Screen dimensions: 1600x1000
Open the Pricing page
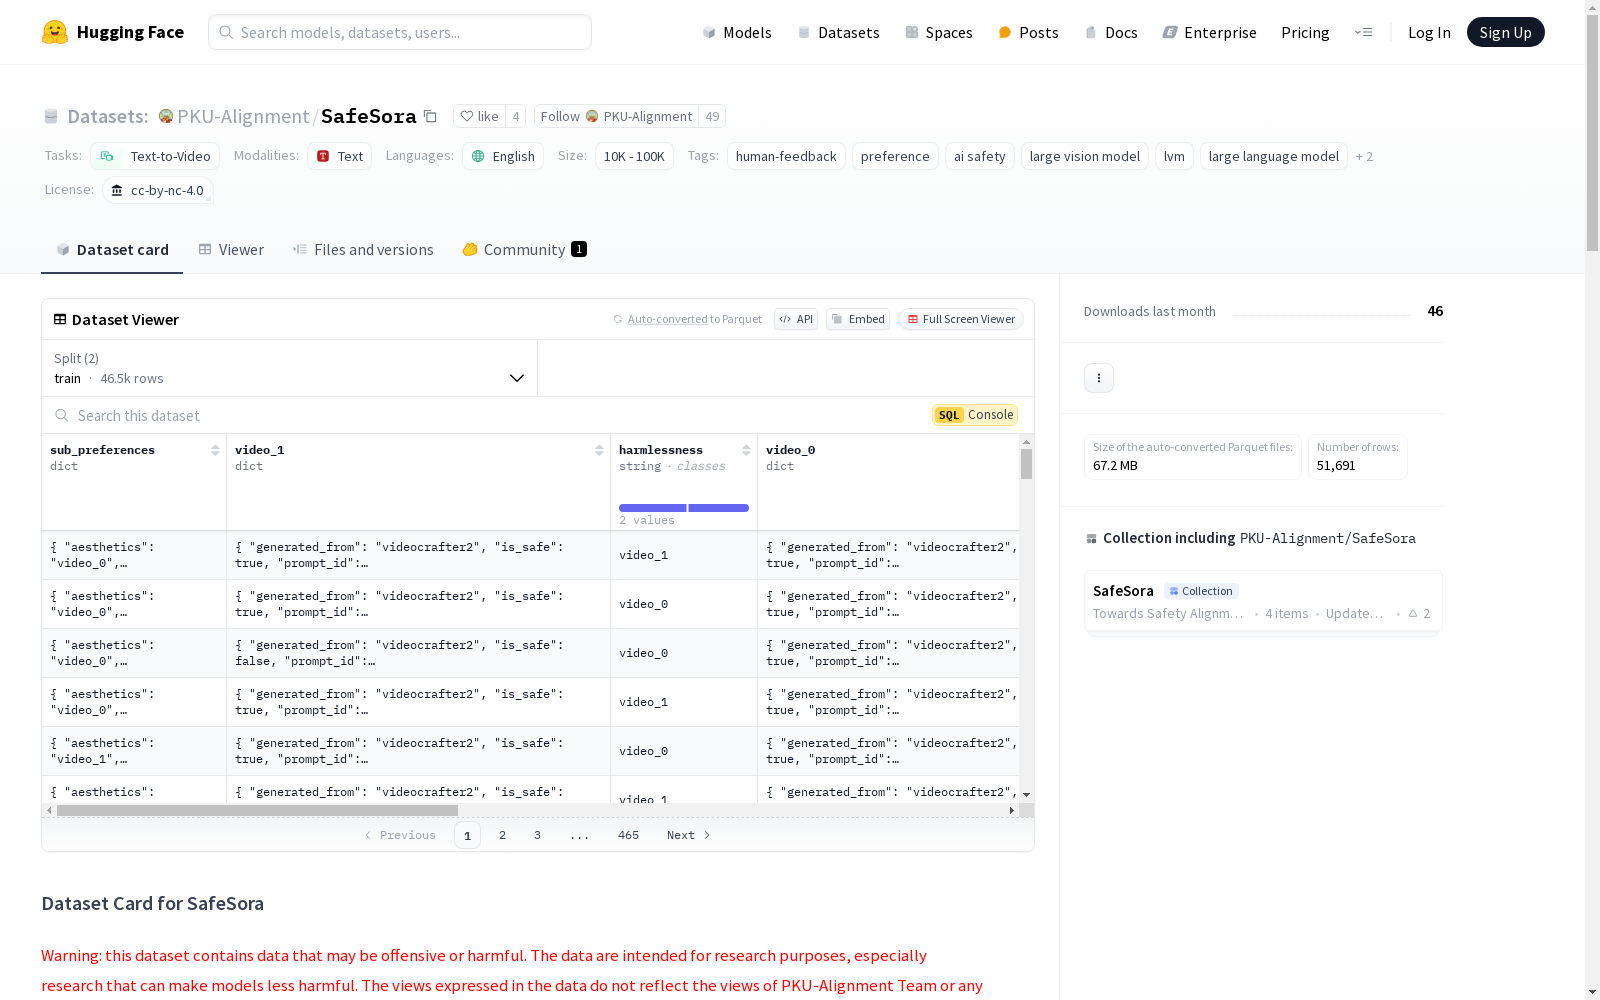tap(1305, 32)
